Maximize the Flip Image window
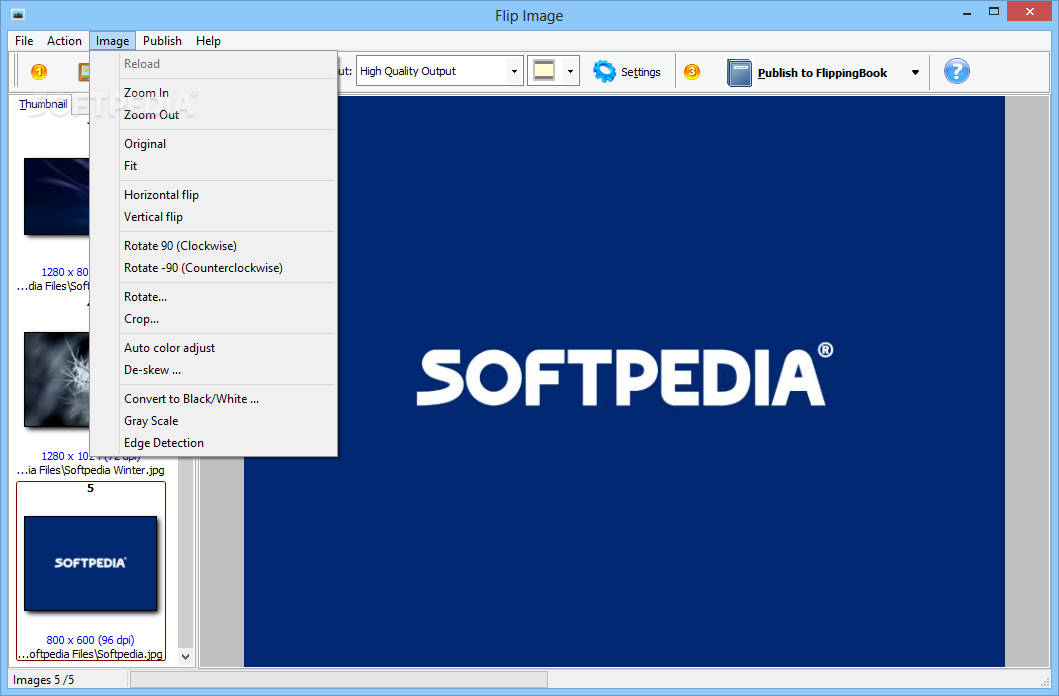The height and width of the screenshot is (696, 1059). point(993,11)
